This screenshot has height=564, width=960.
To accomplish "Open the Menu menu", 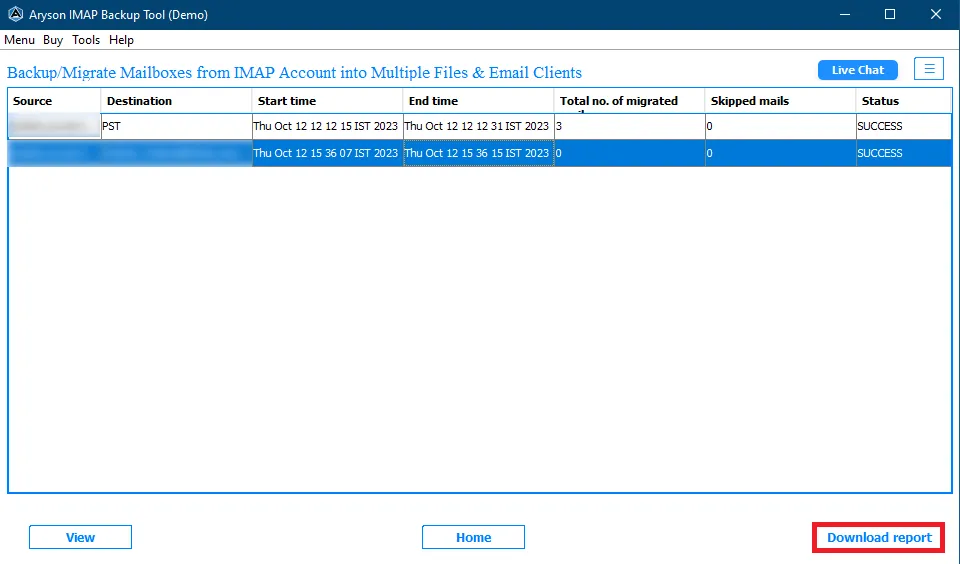I will (x=19, y=40).
